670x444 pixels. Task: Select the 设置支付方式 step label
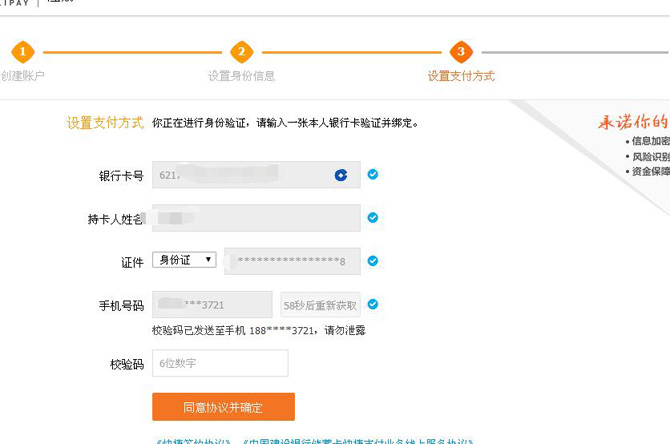coord(461,76)
